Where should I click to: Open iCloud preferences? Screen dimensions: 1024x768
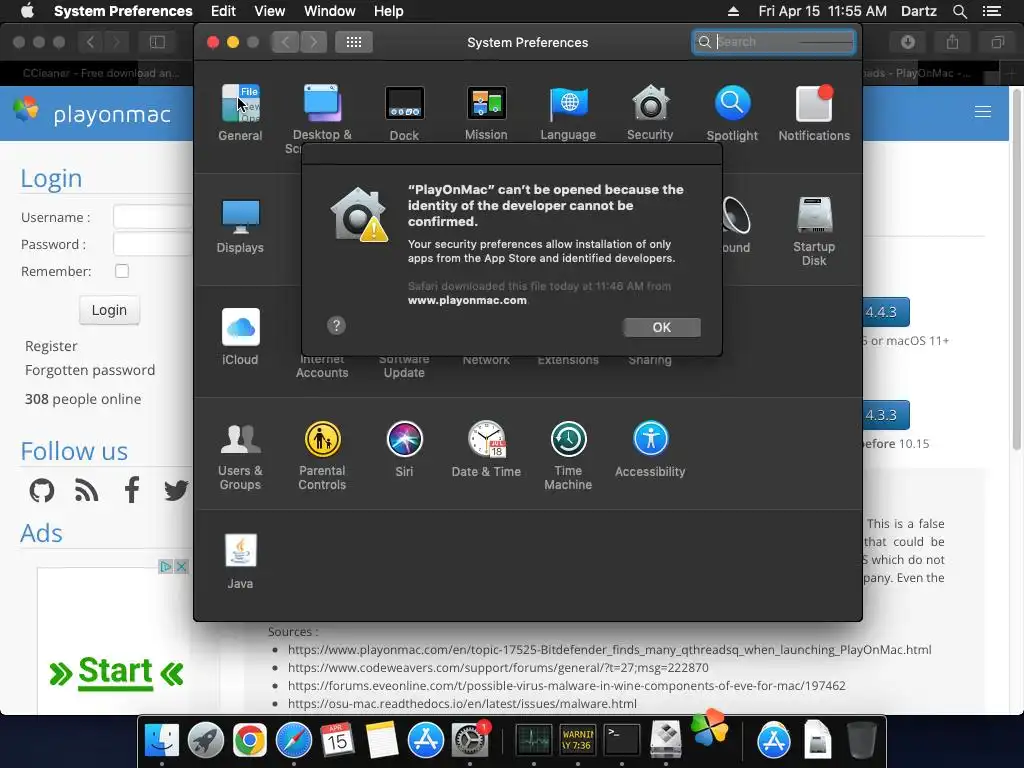240,337
